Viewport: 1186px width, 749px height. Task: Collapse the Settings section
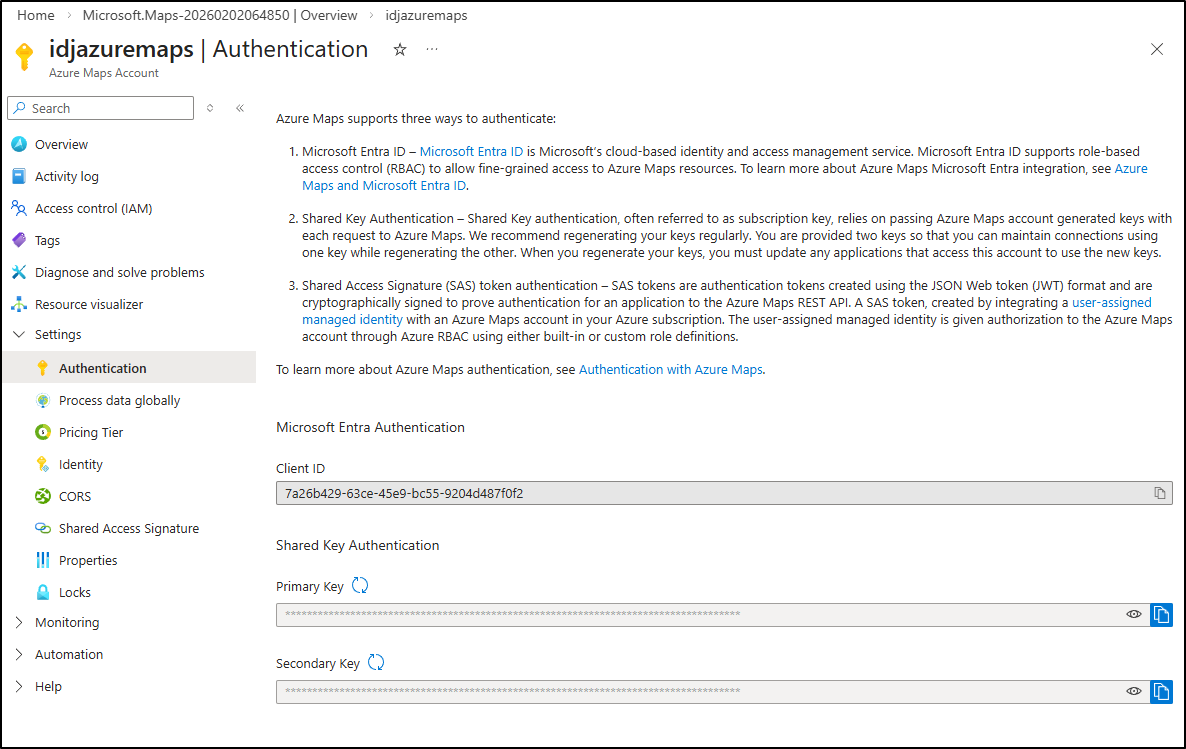19,335
